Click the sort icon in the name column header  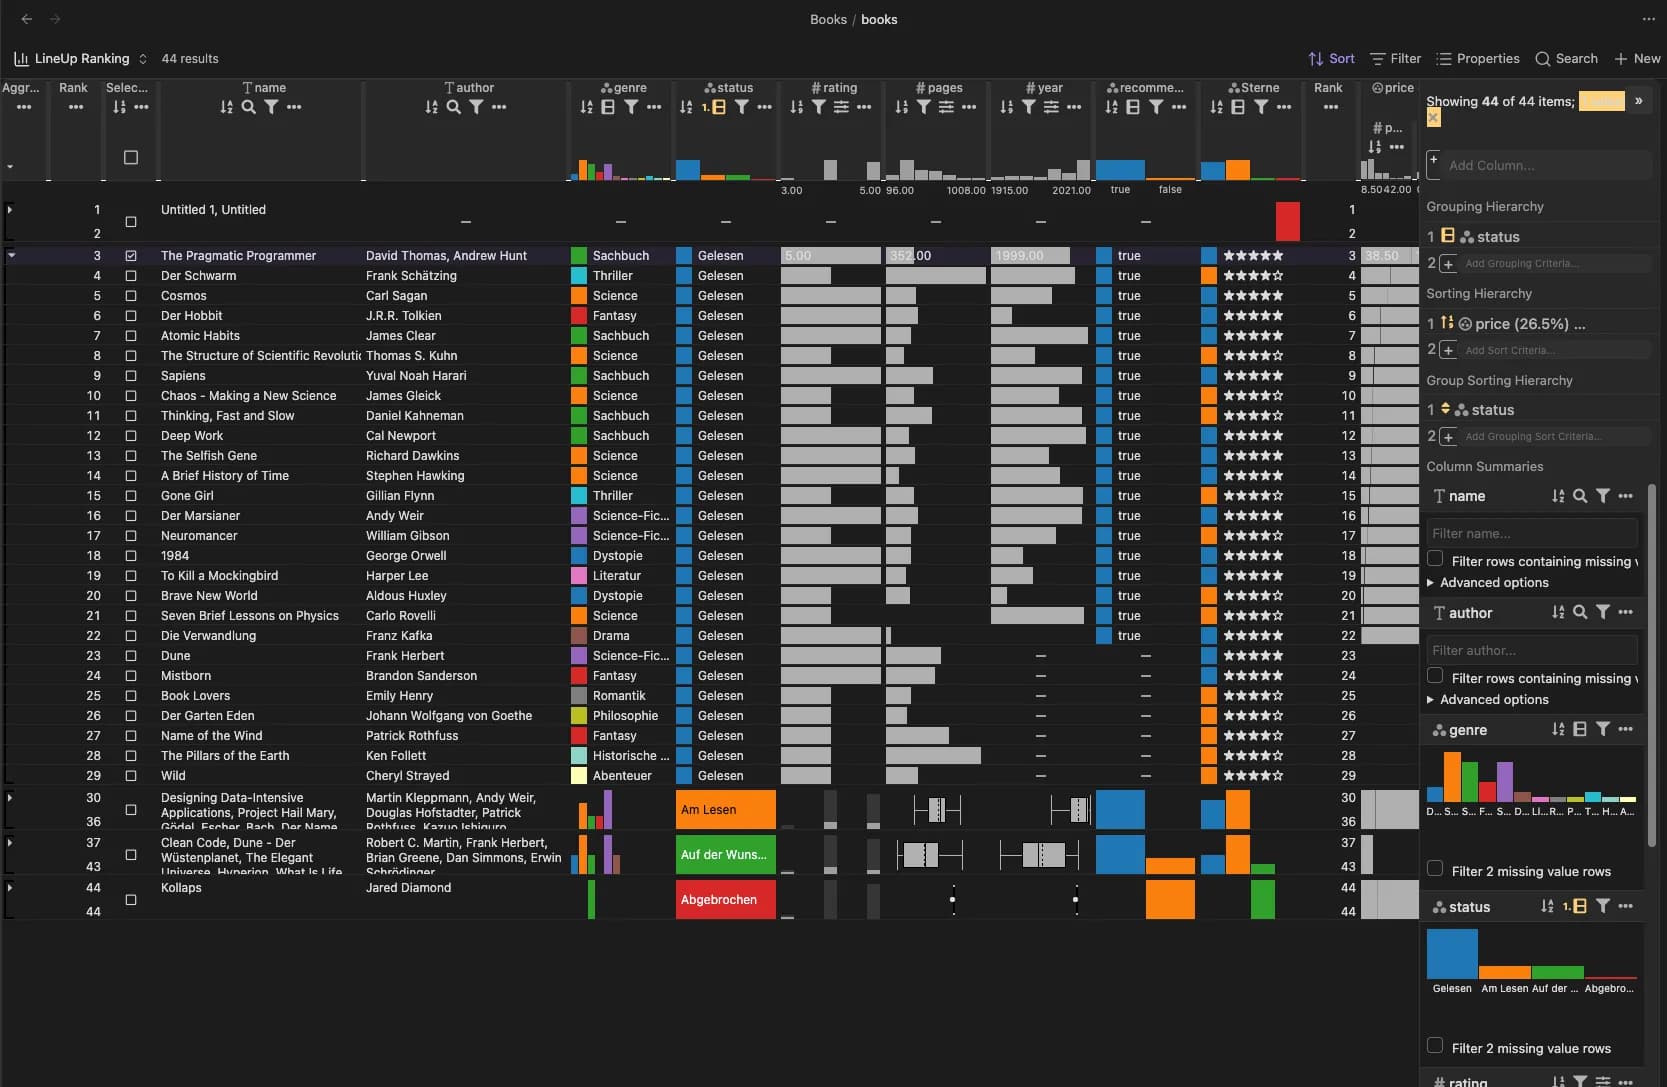227,107
